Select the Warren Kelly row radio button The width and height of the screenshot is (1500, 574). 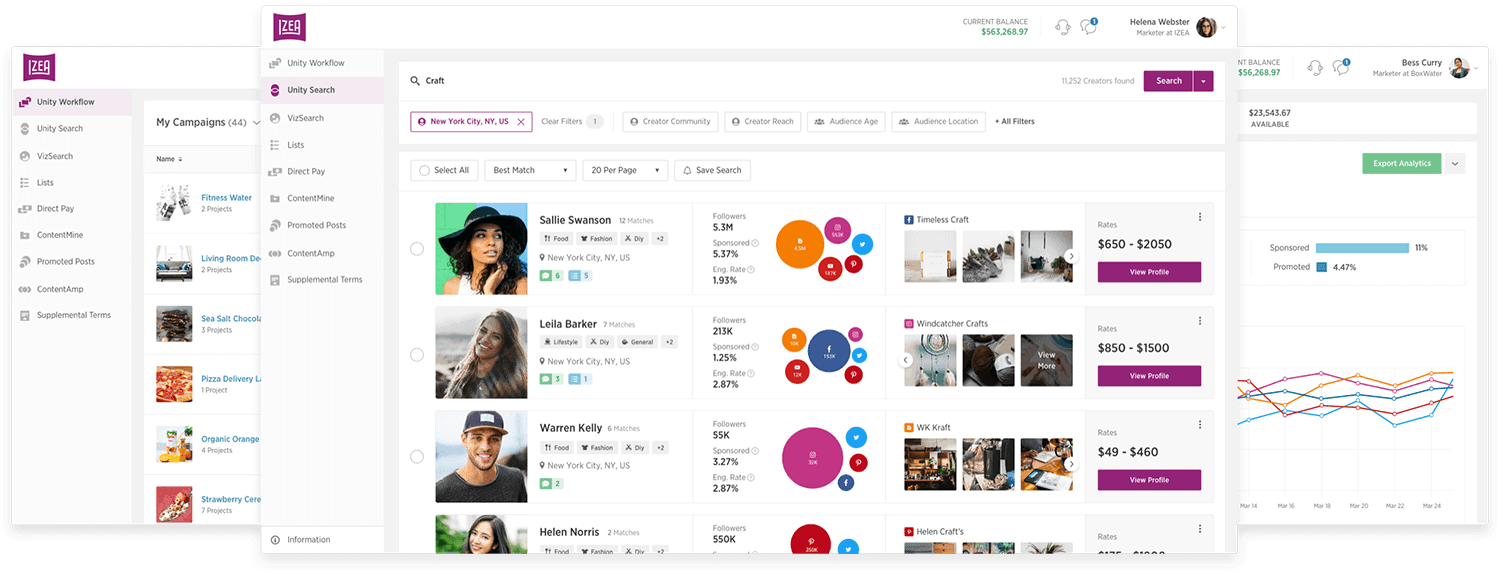[x=417, y=457]
